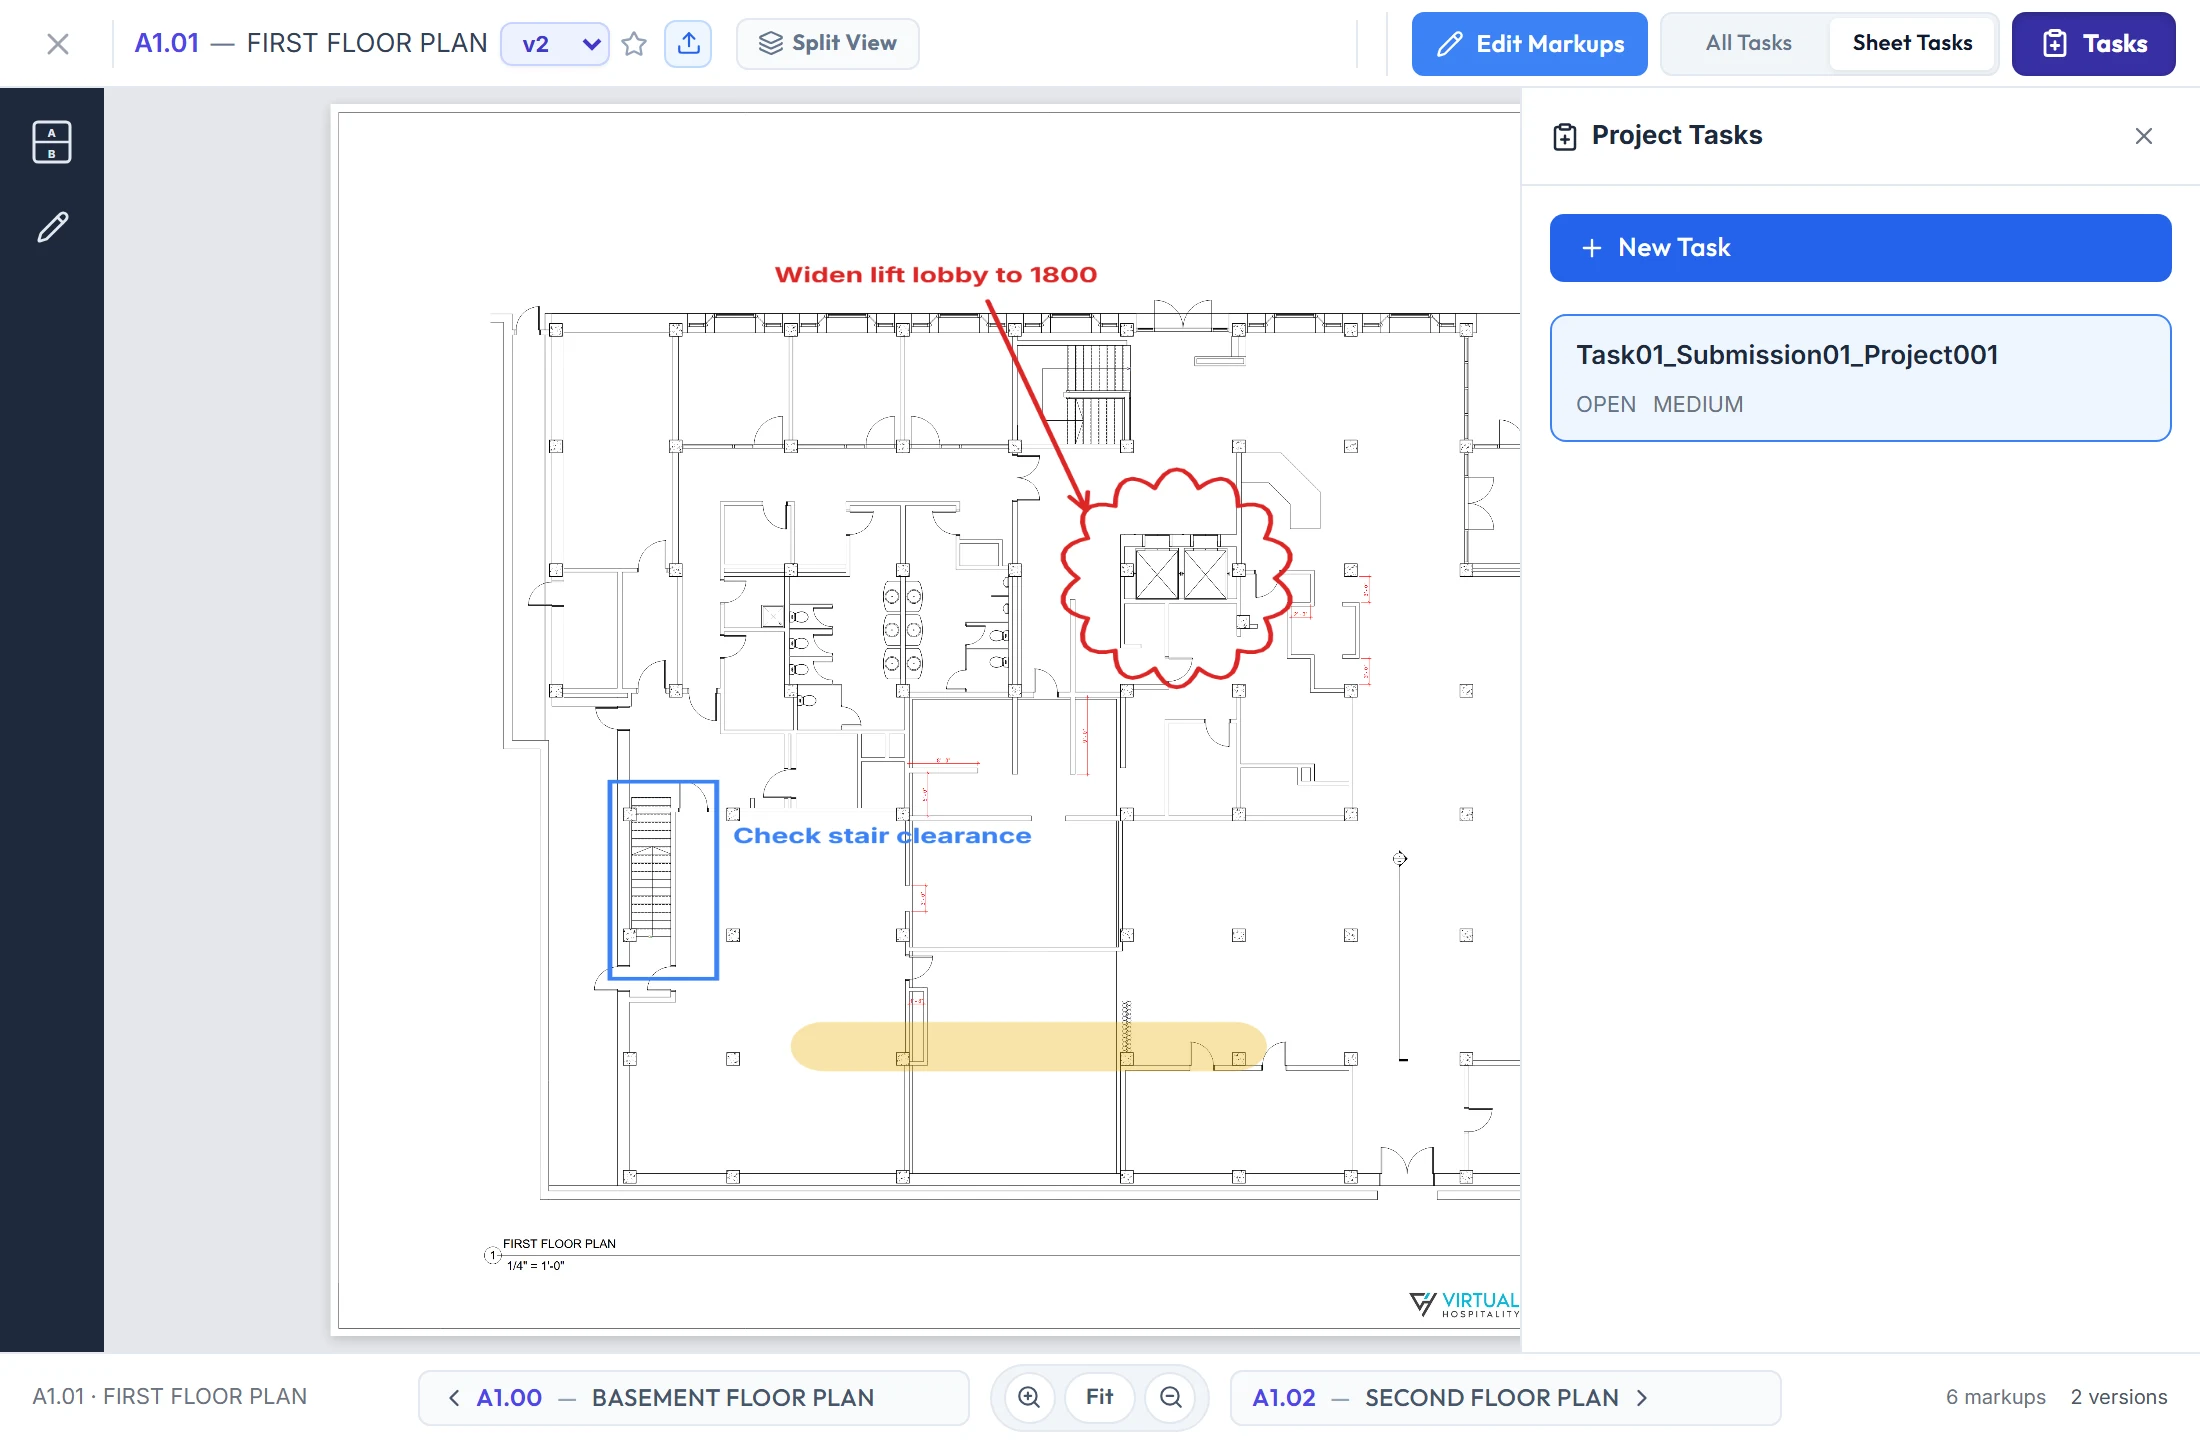Image resolution: width=2200 pixels, height=1440 pixels.
Task: Click the Project Tasks clipboard icon
Action: click(1565, 136)
